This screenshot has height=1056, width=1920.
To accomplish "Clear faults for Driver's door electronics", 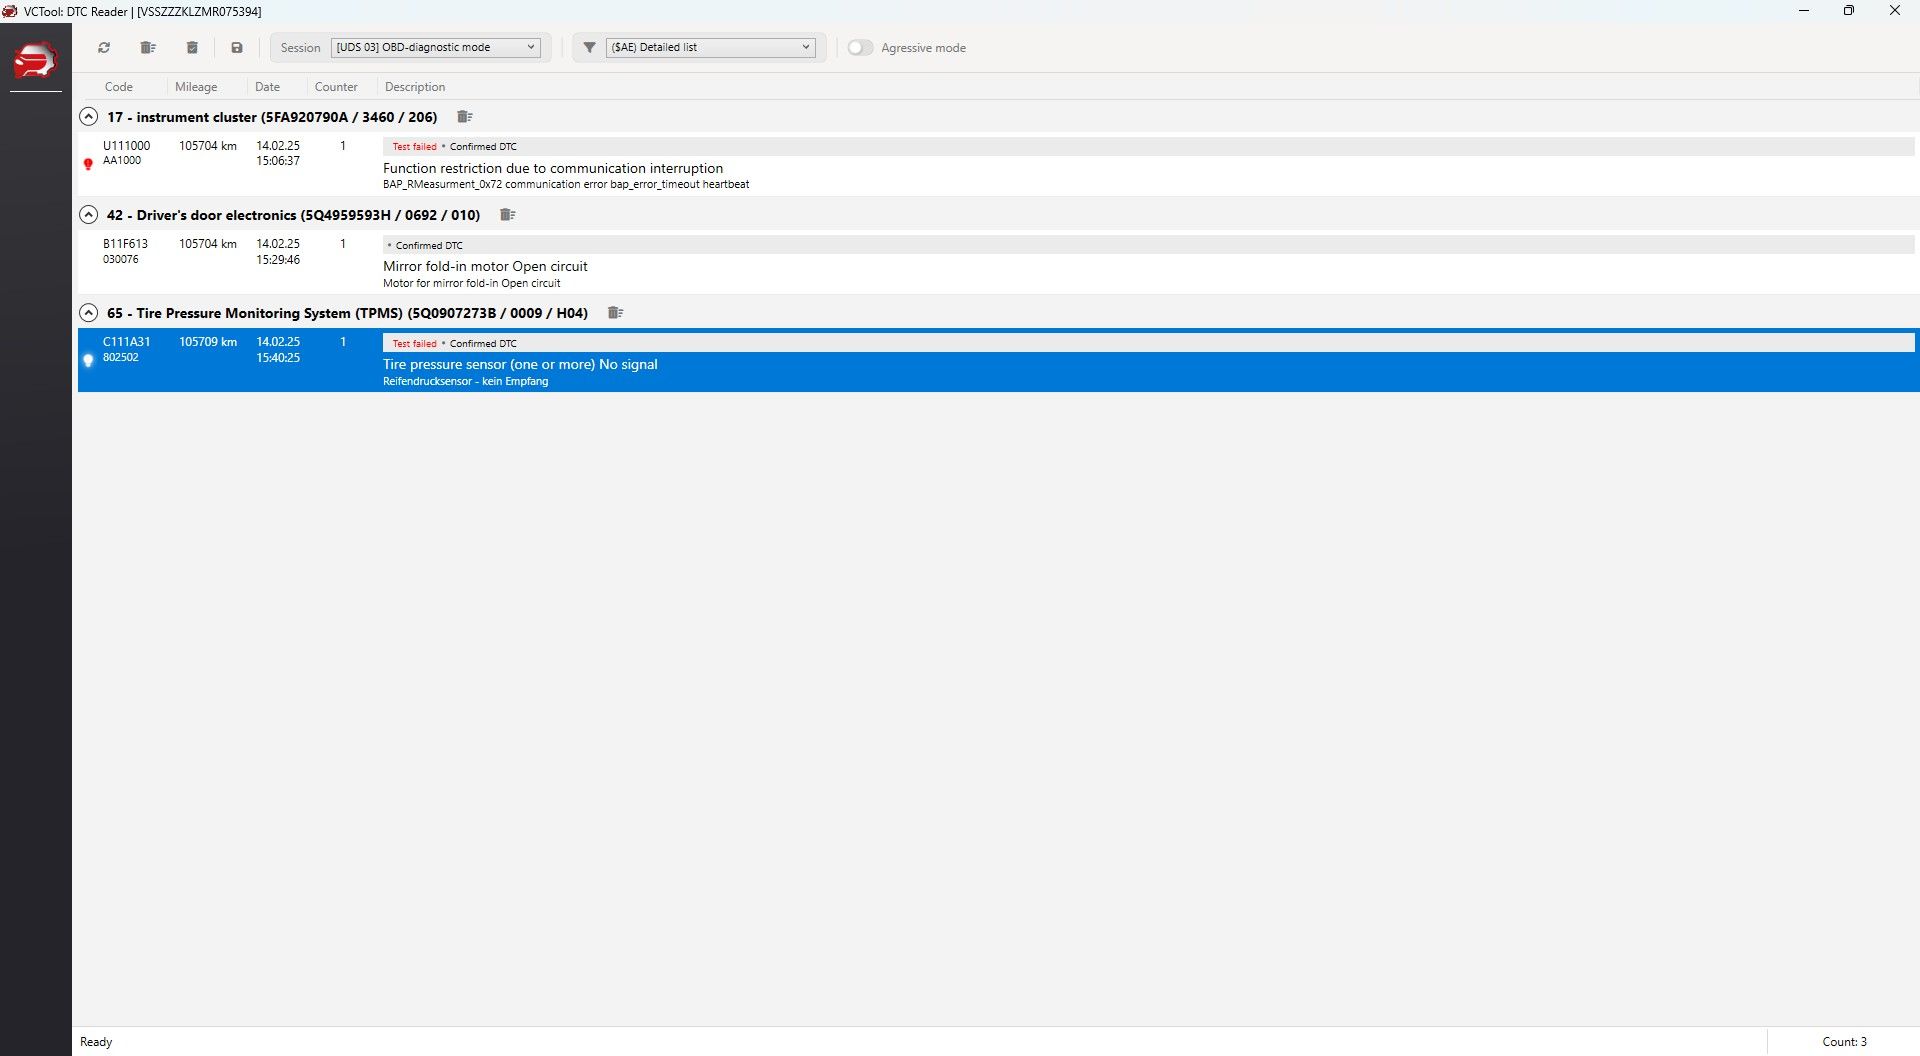I will click(x=507, y=215).
